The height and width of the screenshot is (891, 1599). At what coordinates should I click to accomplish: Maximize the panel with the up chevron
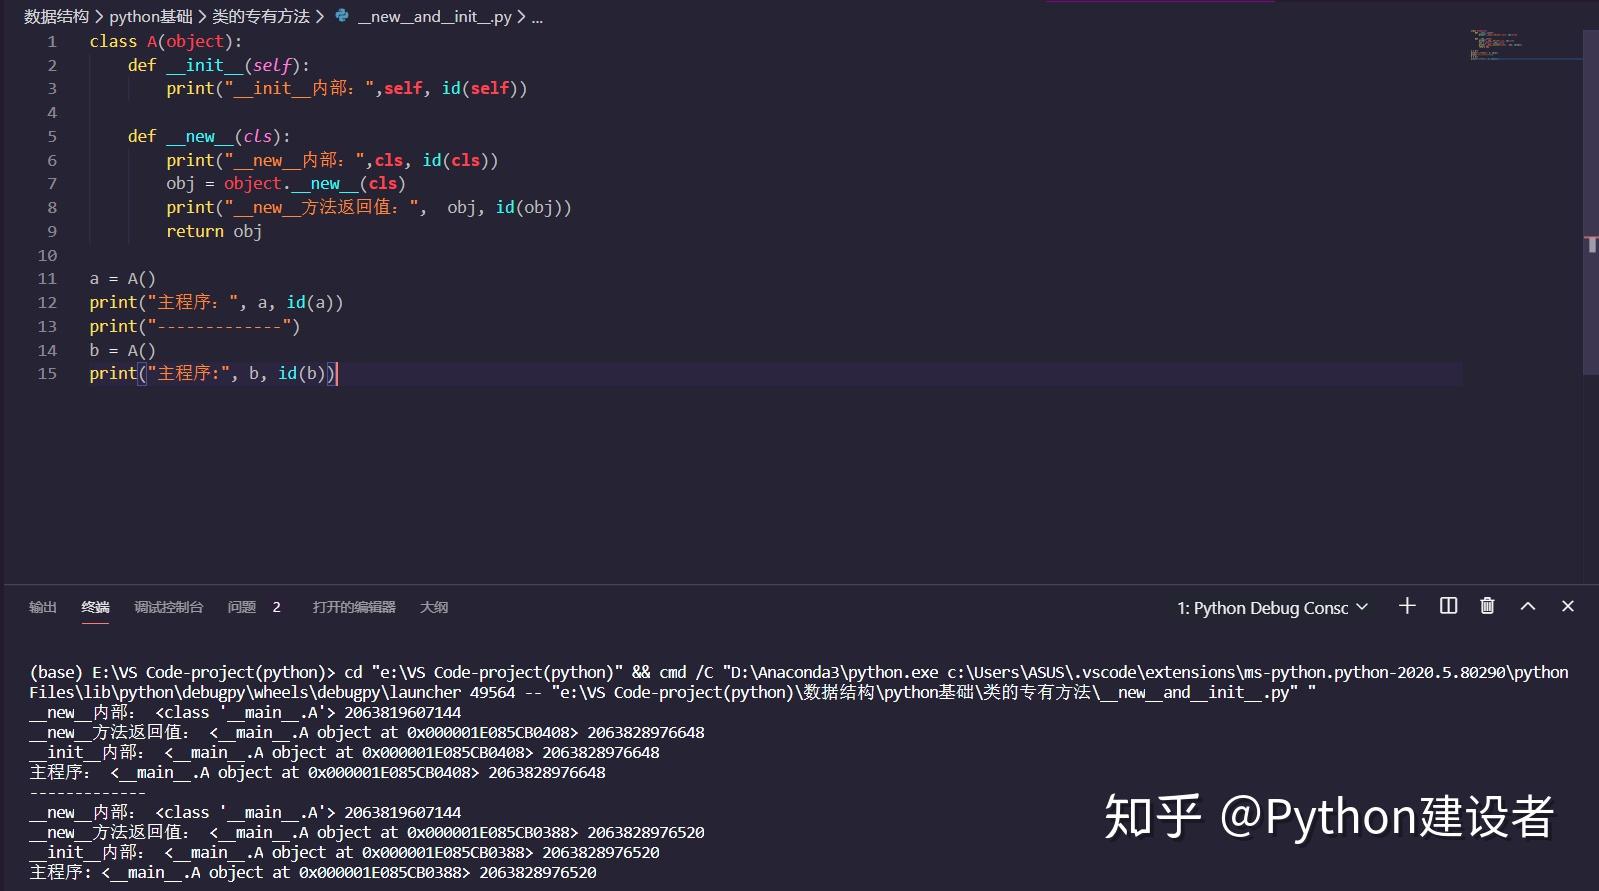coord(1528,606)
